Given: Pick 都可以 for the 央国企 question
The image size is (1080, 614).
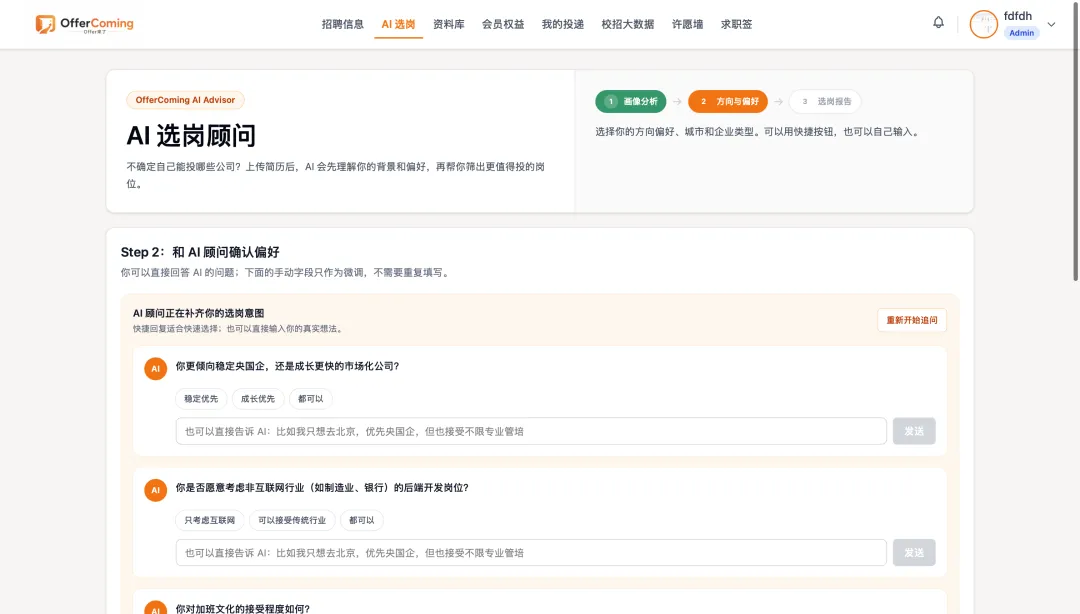Looking at the screenshot, I should click(x=311, y=399).
